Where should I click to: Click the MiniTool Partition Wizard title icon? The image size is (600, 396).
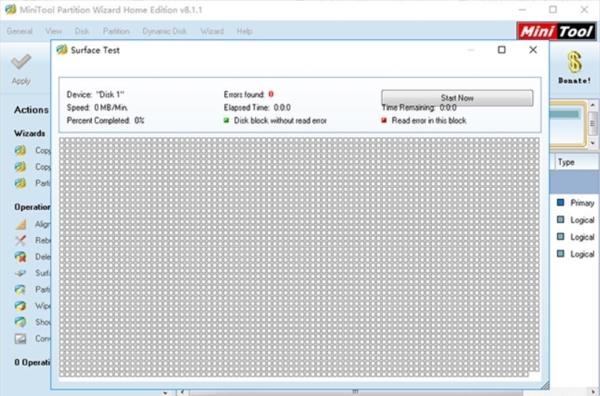click(x=10, y=9)
